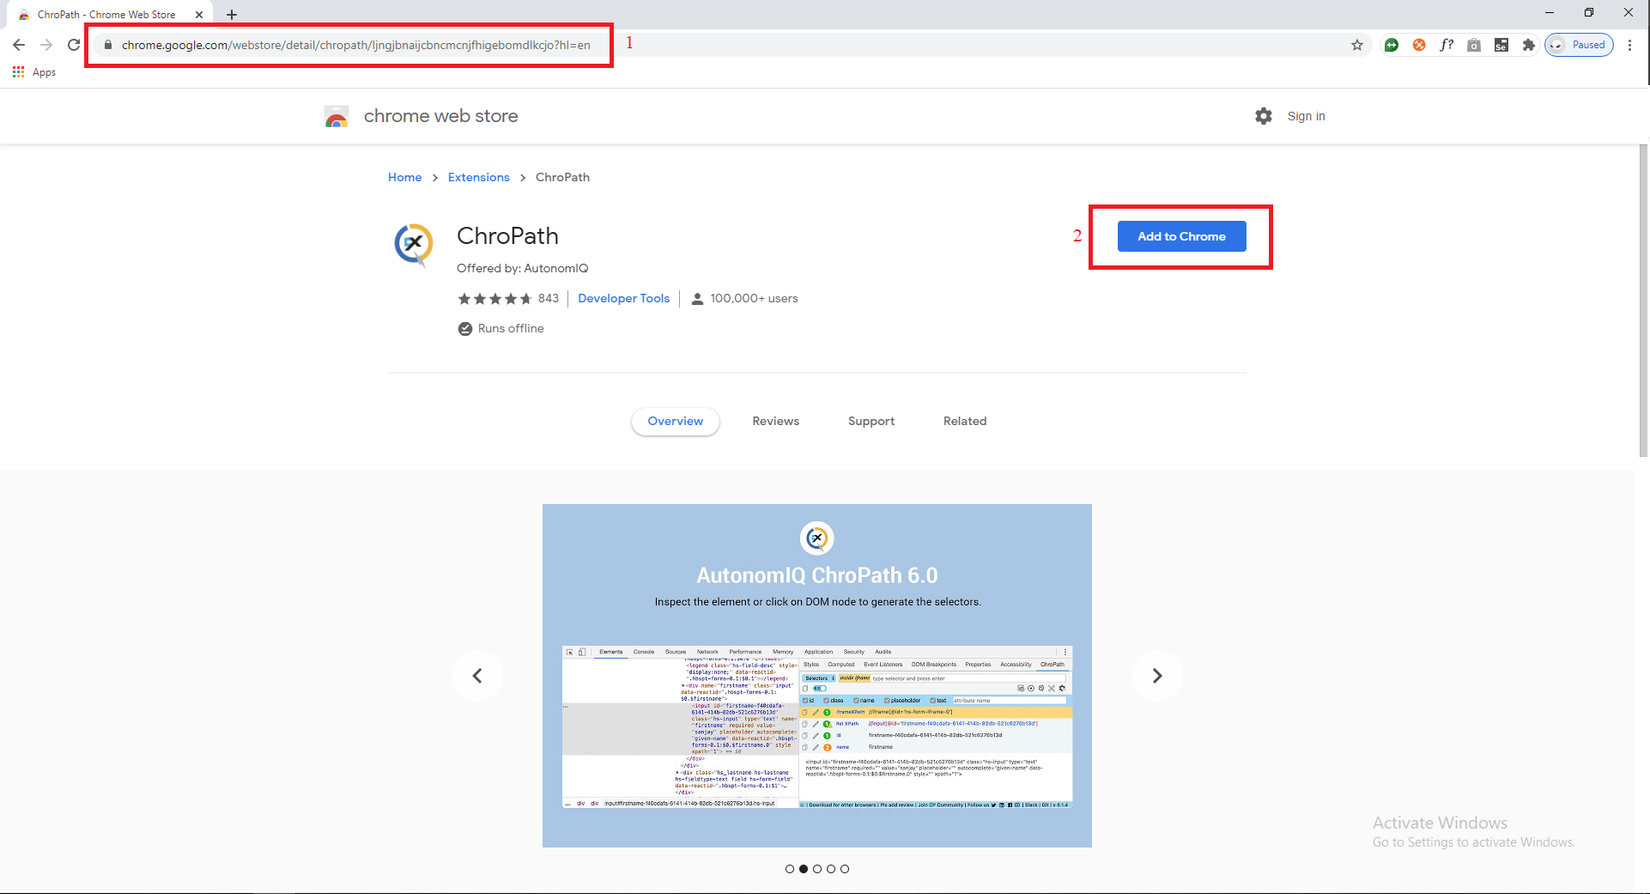
Task: Switch to the Overview tab
Action: [x=675, y=421]
